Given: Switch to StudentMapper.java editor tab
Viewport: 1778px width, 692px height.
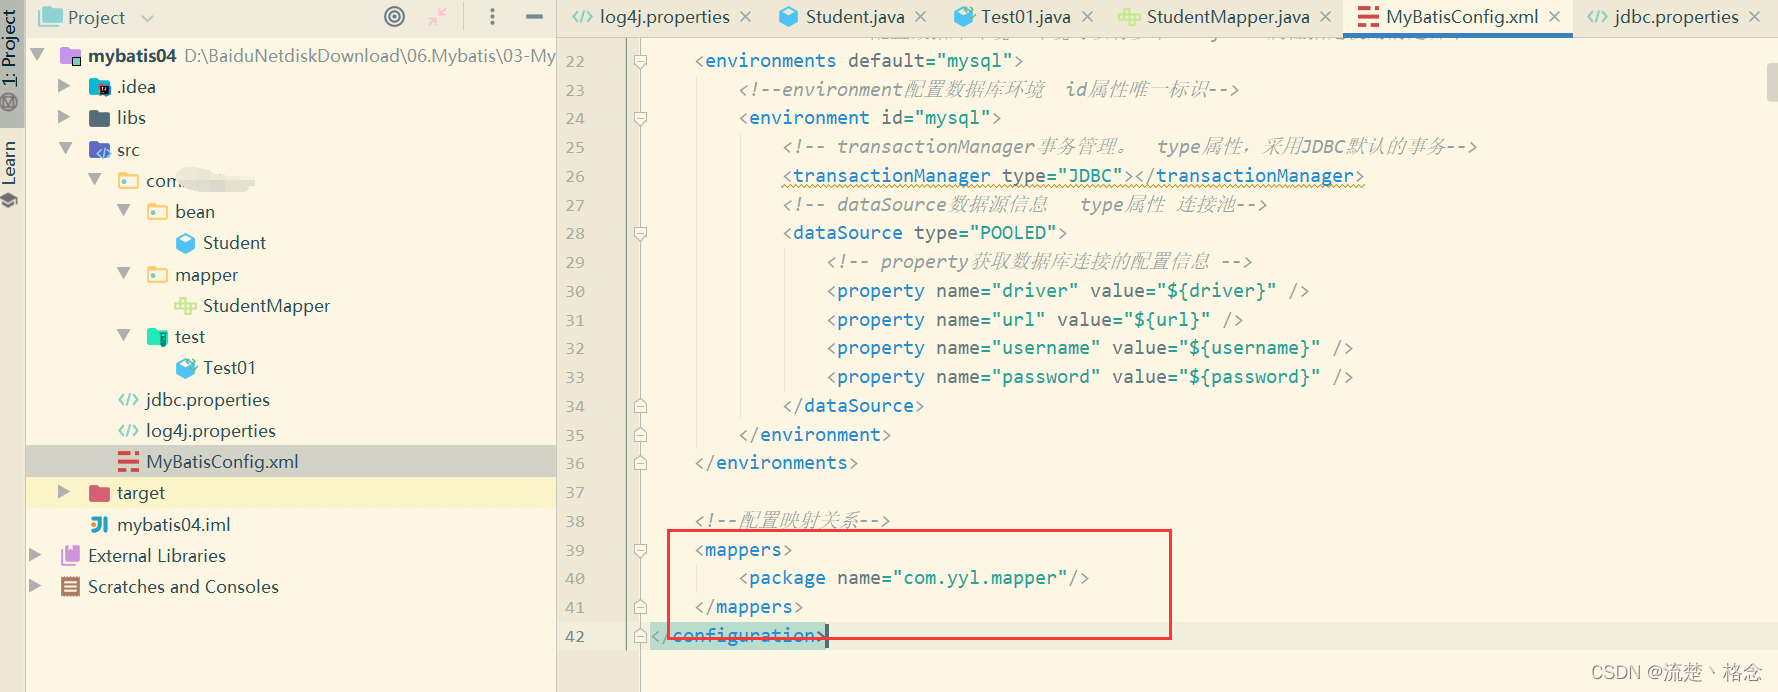Looking at the screenshot, I should 1228,17.
